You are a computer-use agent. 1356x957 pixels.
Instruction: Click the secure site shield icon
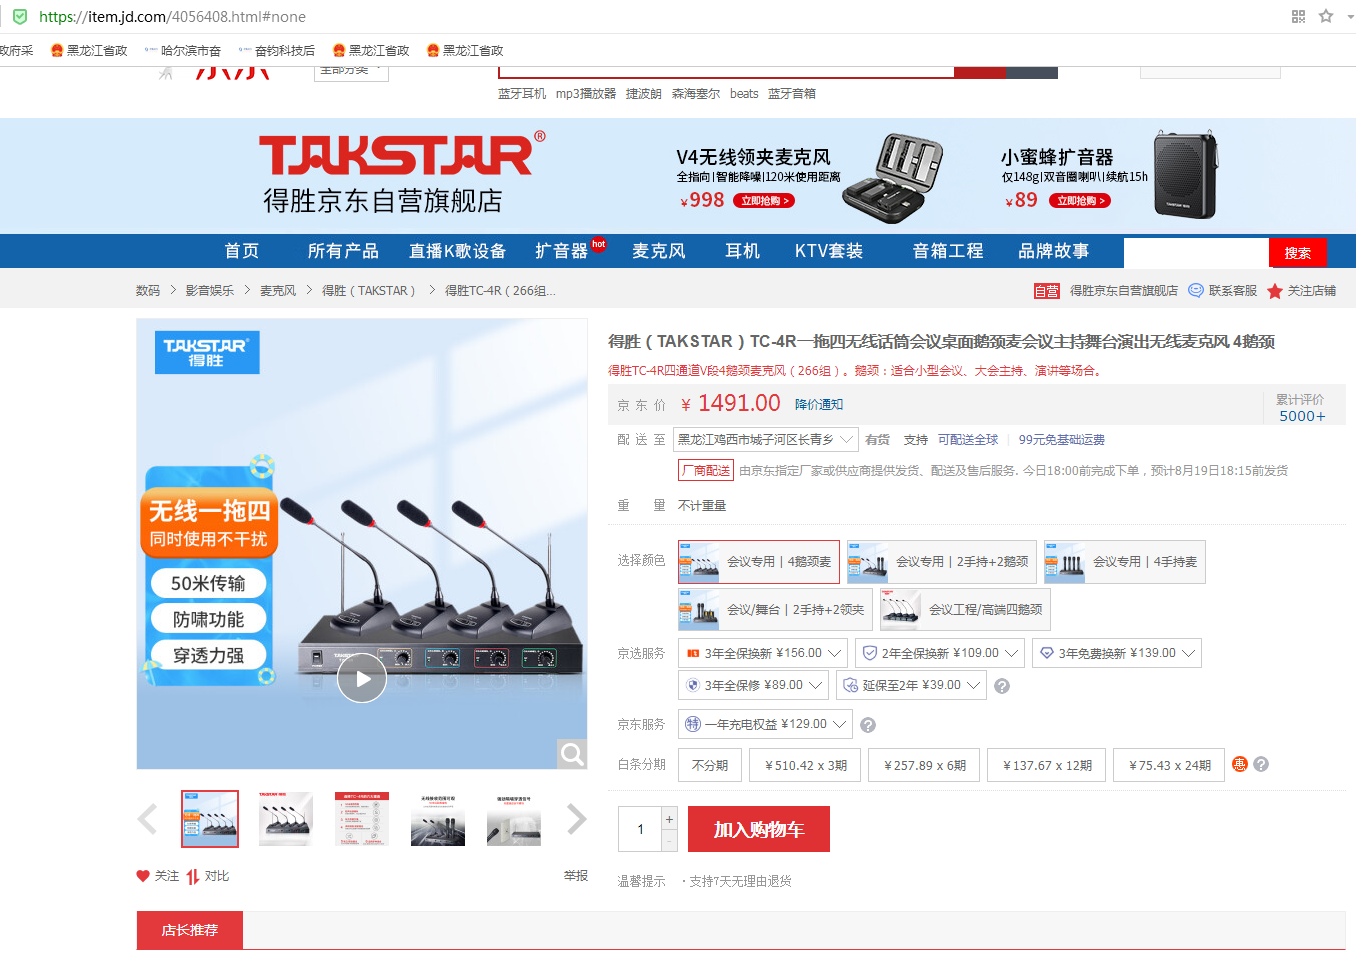coord(20,16)
